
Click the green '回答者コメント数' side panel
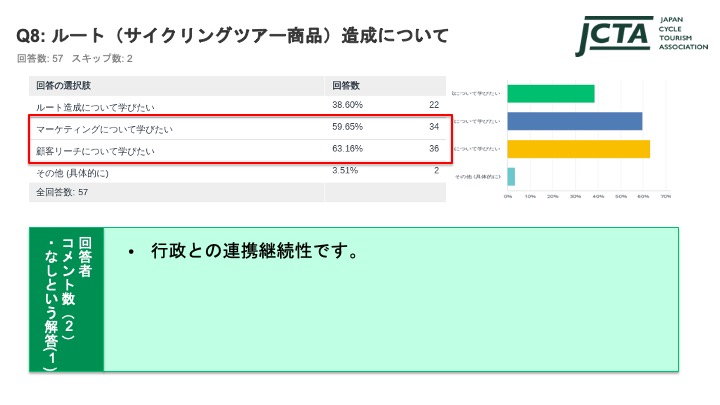click(67, 299)
